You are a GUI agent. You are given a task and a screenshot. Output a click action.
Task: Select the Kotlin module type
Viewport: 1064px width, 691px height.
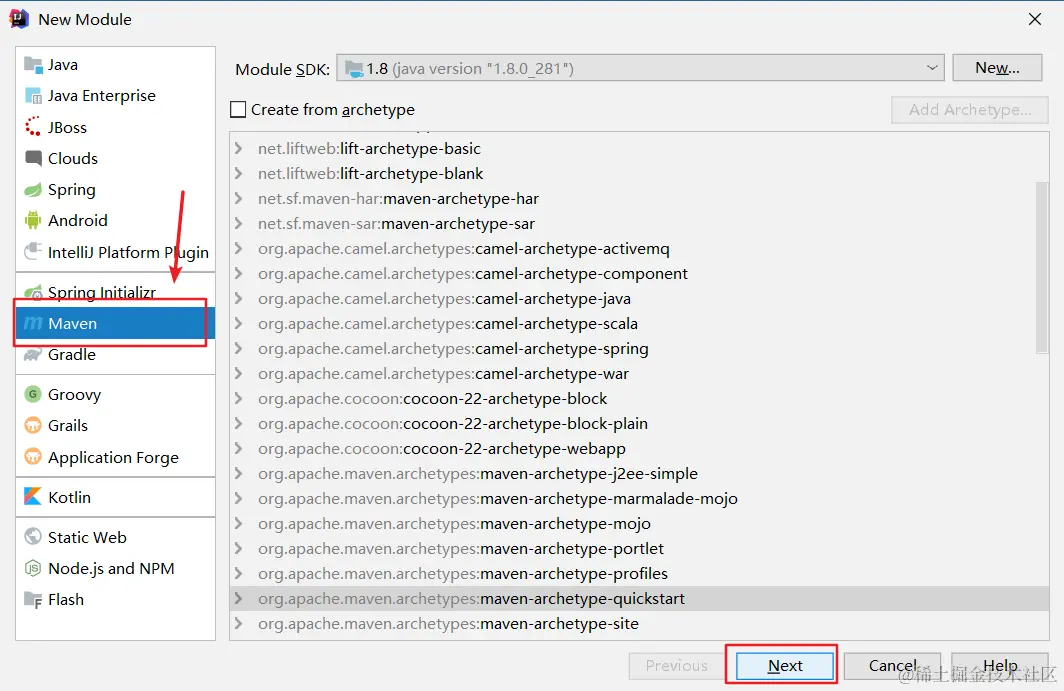(x=115, y=497)
